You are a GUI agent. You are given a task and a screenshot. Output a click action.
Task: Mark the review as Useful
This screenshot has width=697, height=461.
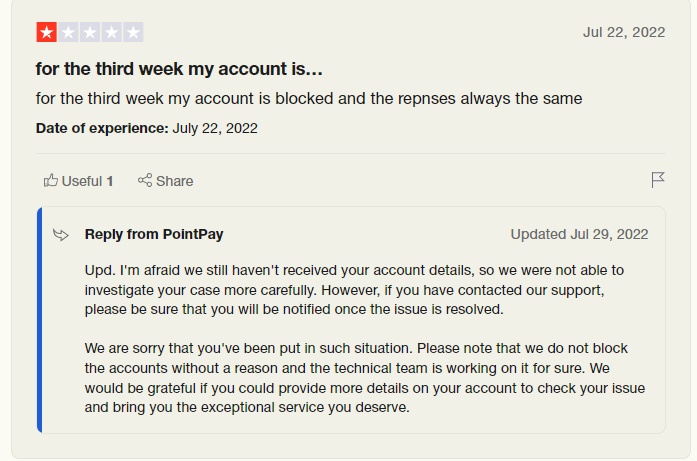click(78, 181)
